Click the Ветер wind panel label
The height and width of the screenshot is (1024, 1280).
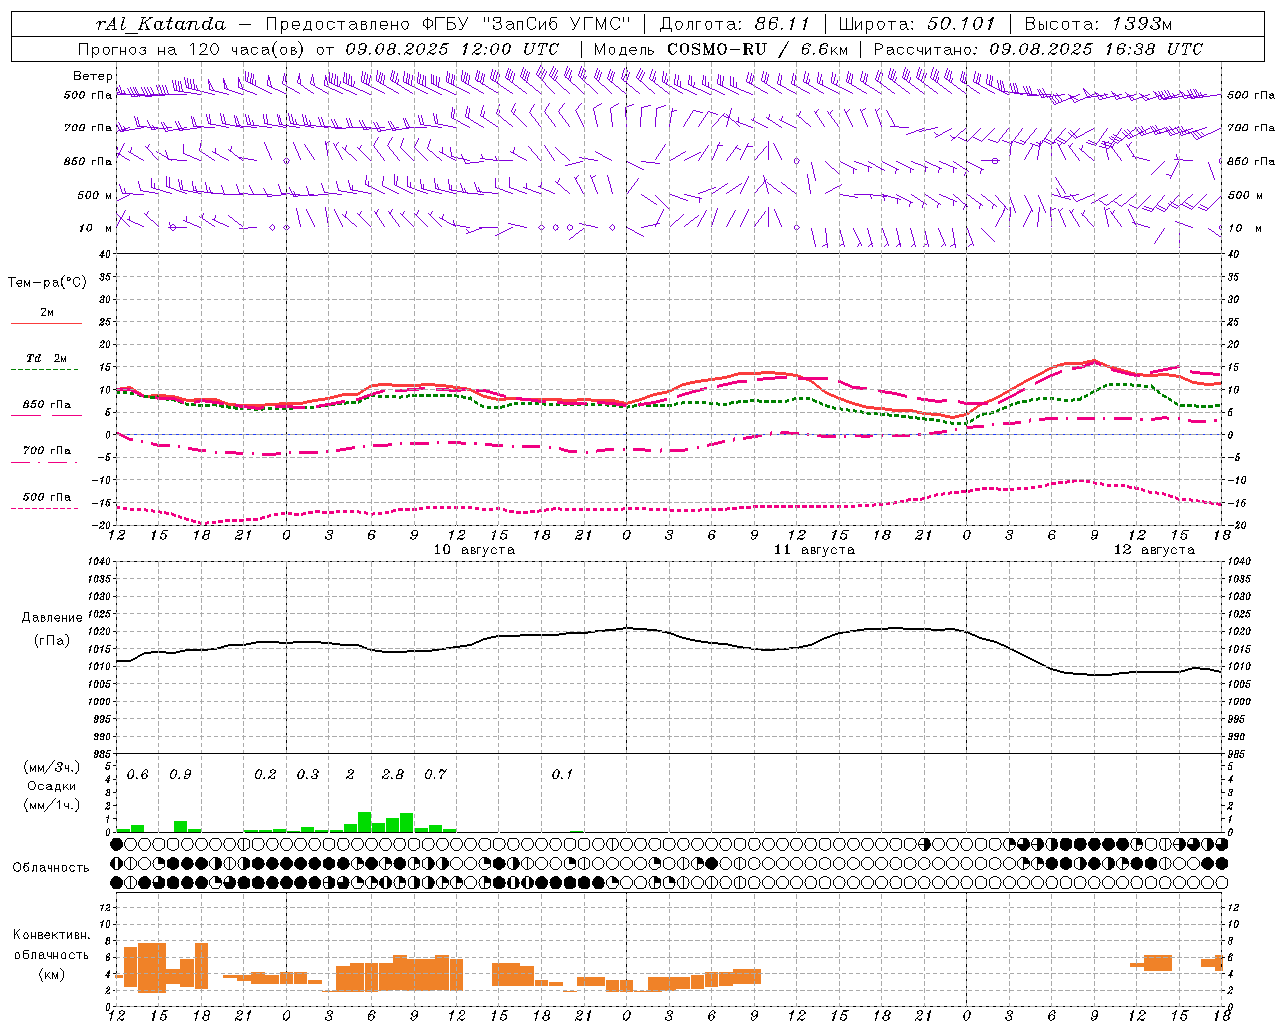click(93, 76)
